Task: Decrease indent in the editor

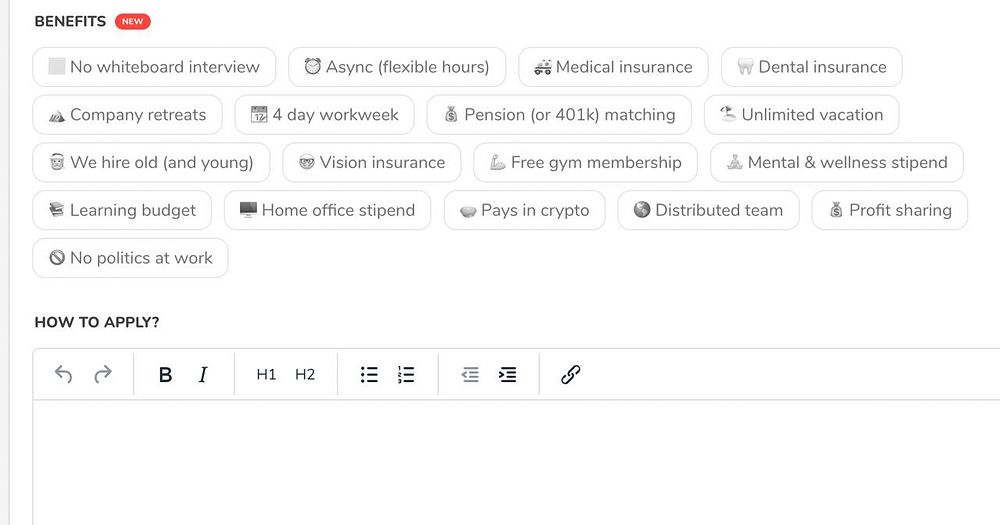Action: pos(470,375)
